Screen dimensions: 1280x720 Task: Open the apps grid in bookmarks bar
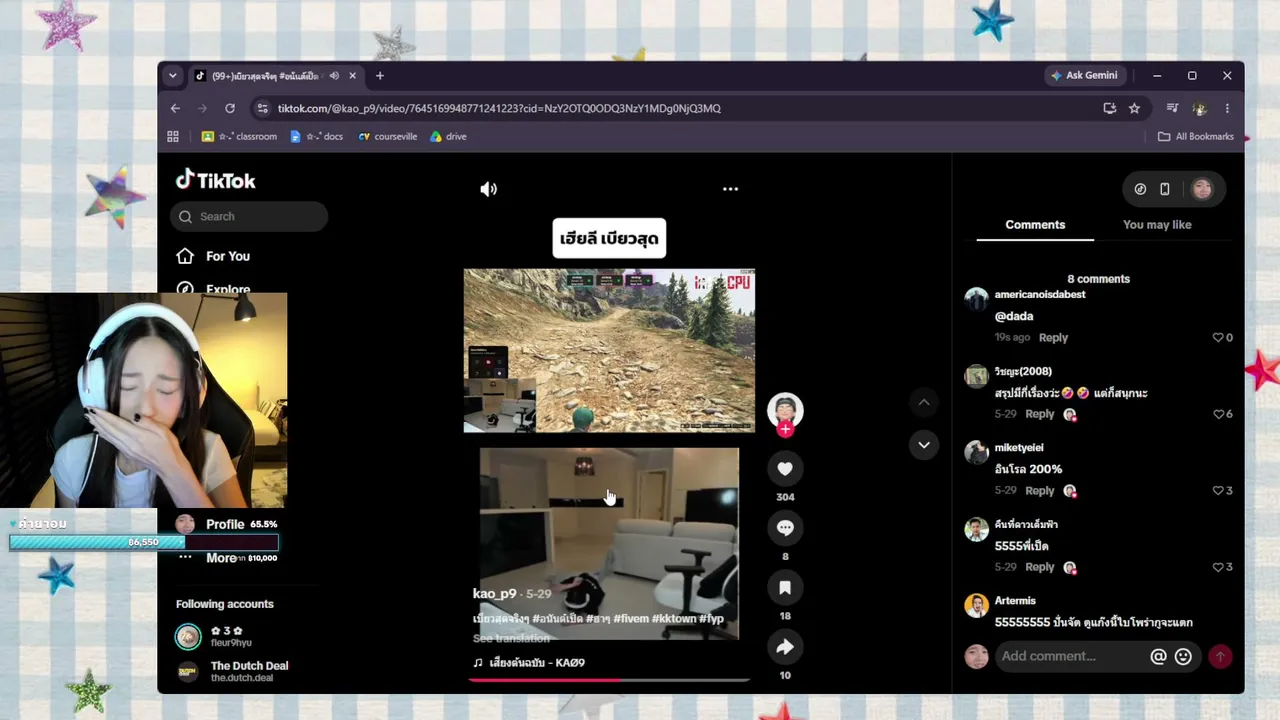(x=173, y=137)
